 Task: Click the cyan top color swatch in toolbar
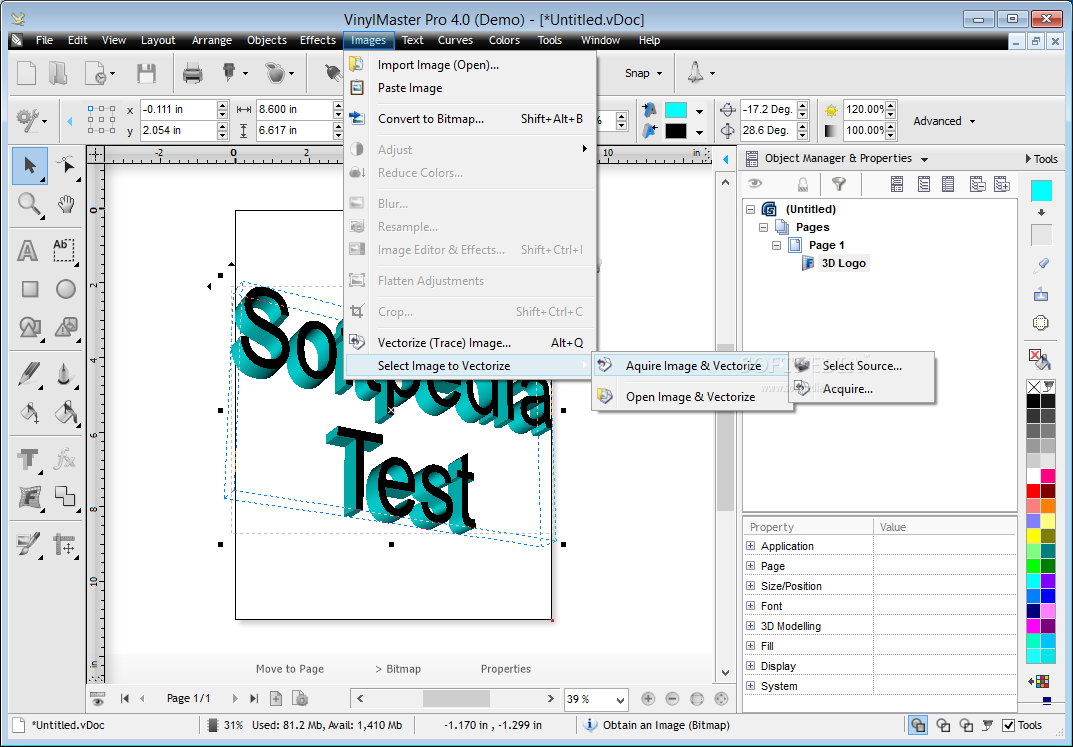pos(675,110)
